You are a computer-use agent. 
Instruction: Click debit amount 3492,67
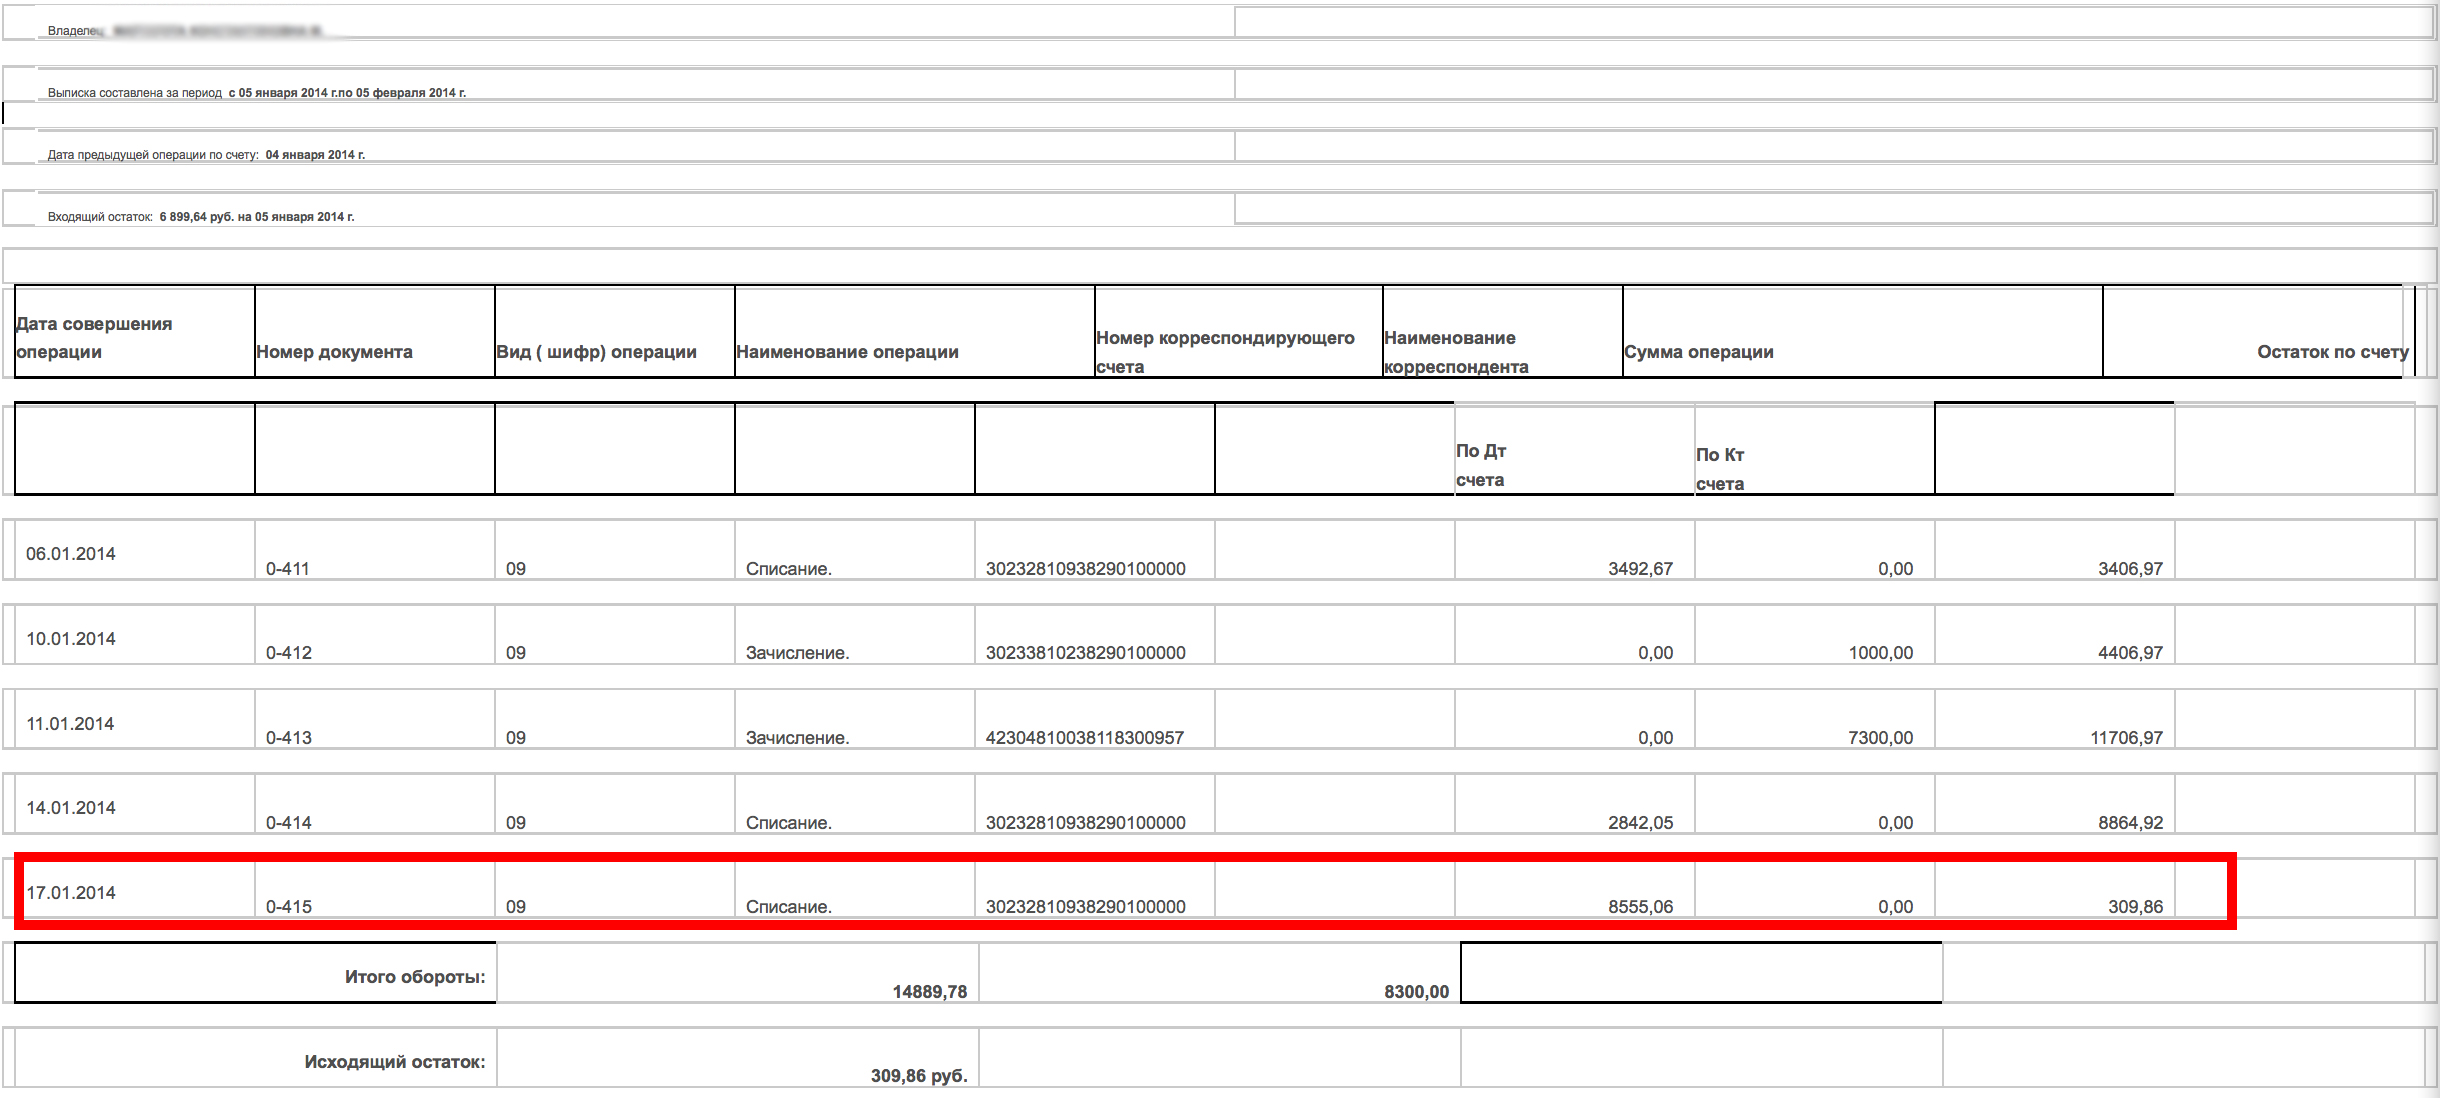[1640, 569]
